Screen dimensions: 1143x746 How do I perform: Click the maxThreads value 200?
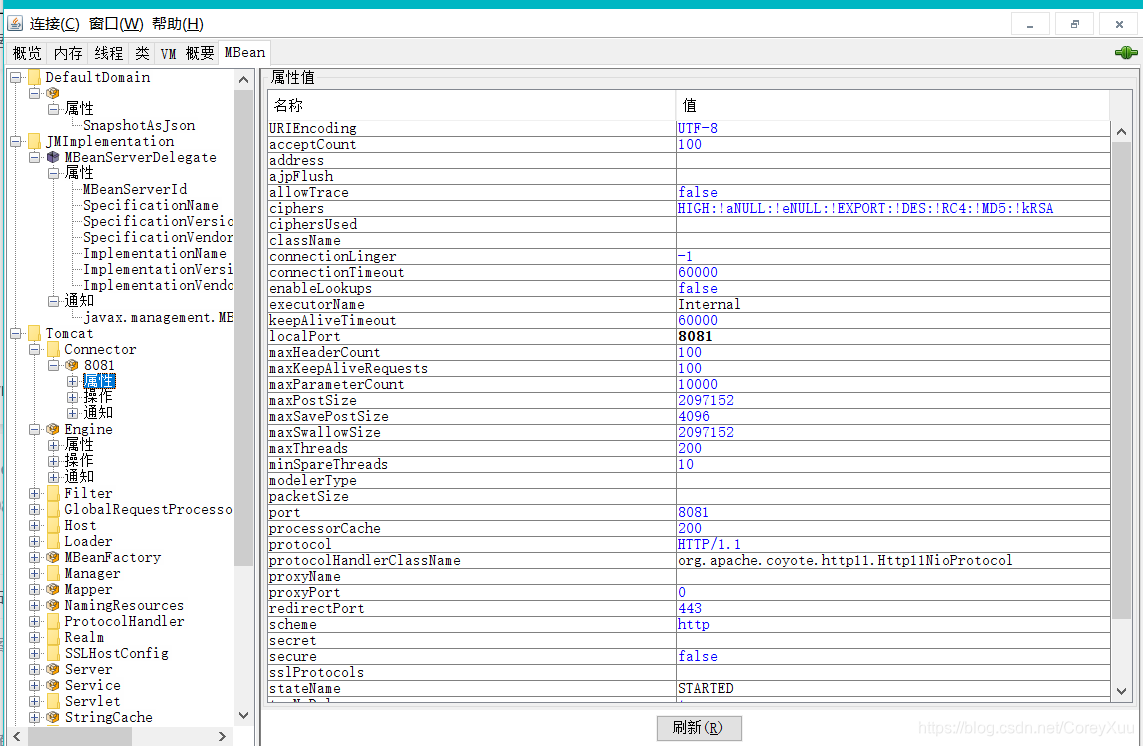tap(690, 448)
